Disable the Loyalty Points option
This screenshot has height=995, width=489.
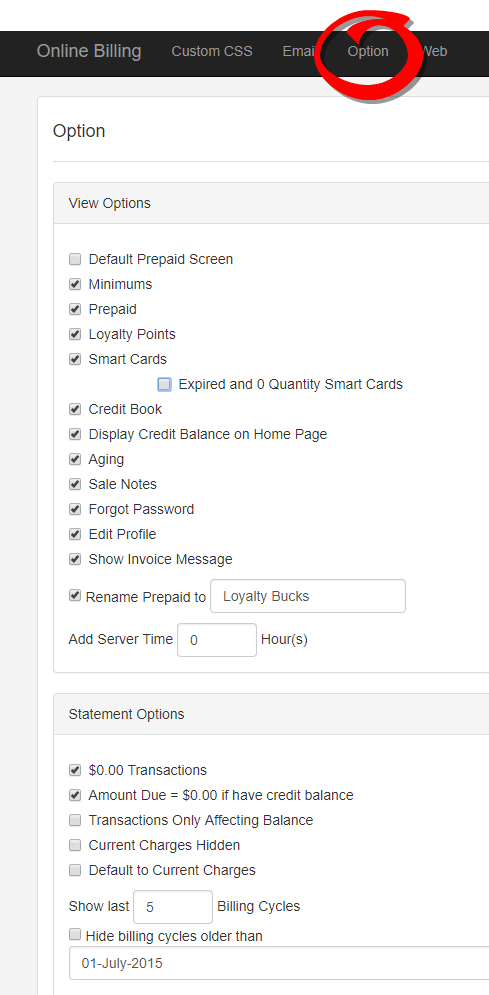point(75,334)
